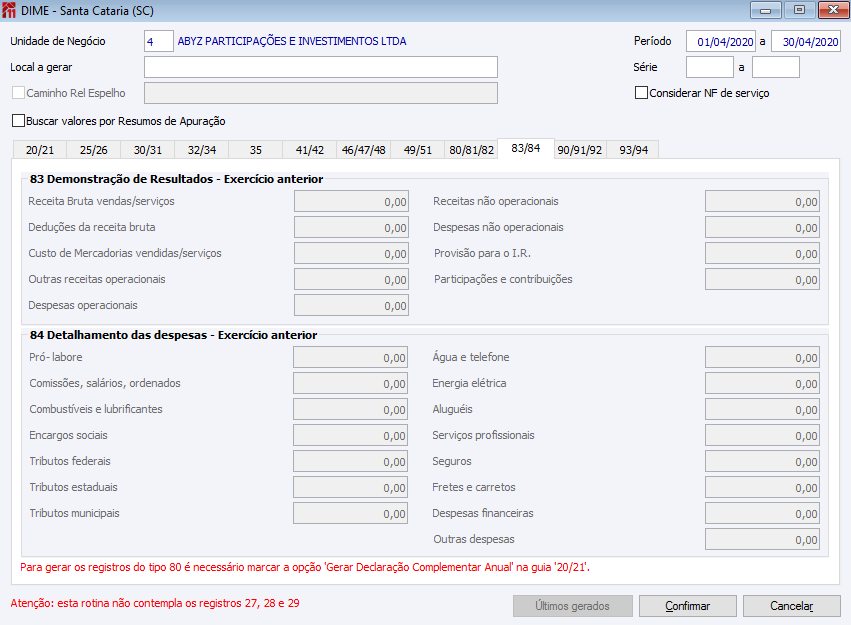Click the Pró-labore value field
This screenshot has width=851, height=625.
(350, 358)
